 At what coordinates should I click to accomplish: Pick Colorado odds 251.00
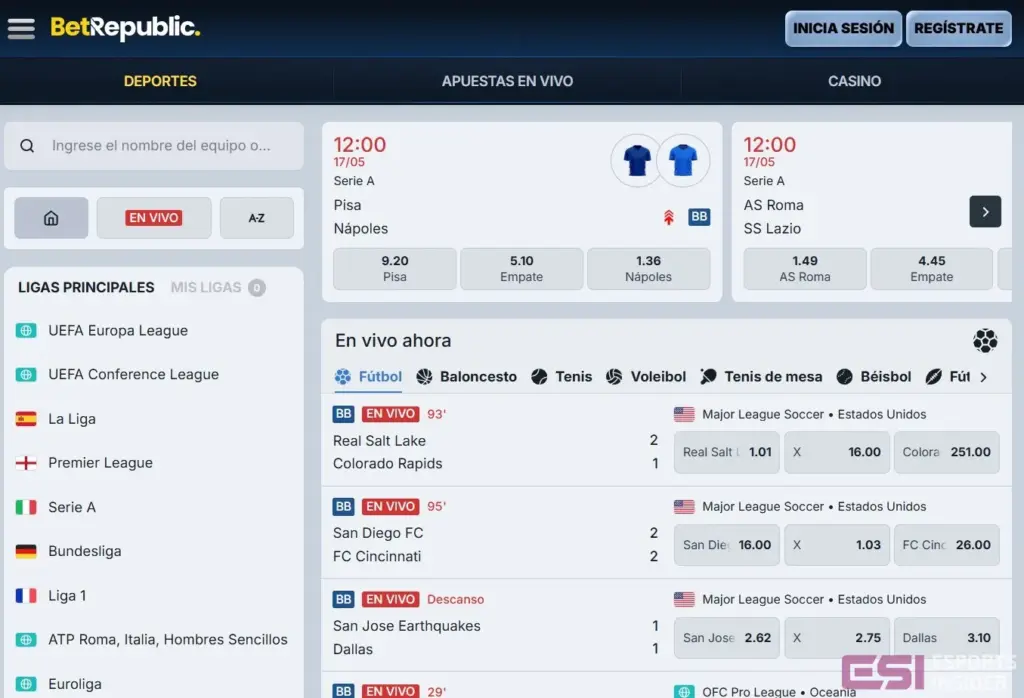(x=946, y=452)
